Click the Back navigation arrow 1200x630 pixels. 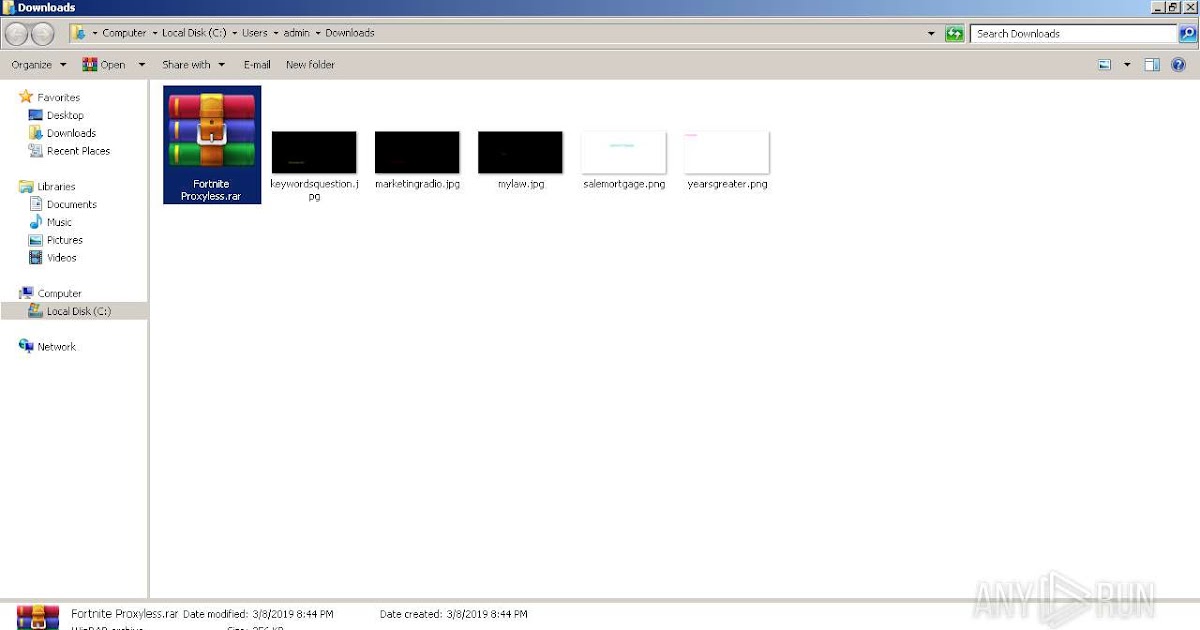pos(16,33)
